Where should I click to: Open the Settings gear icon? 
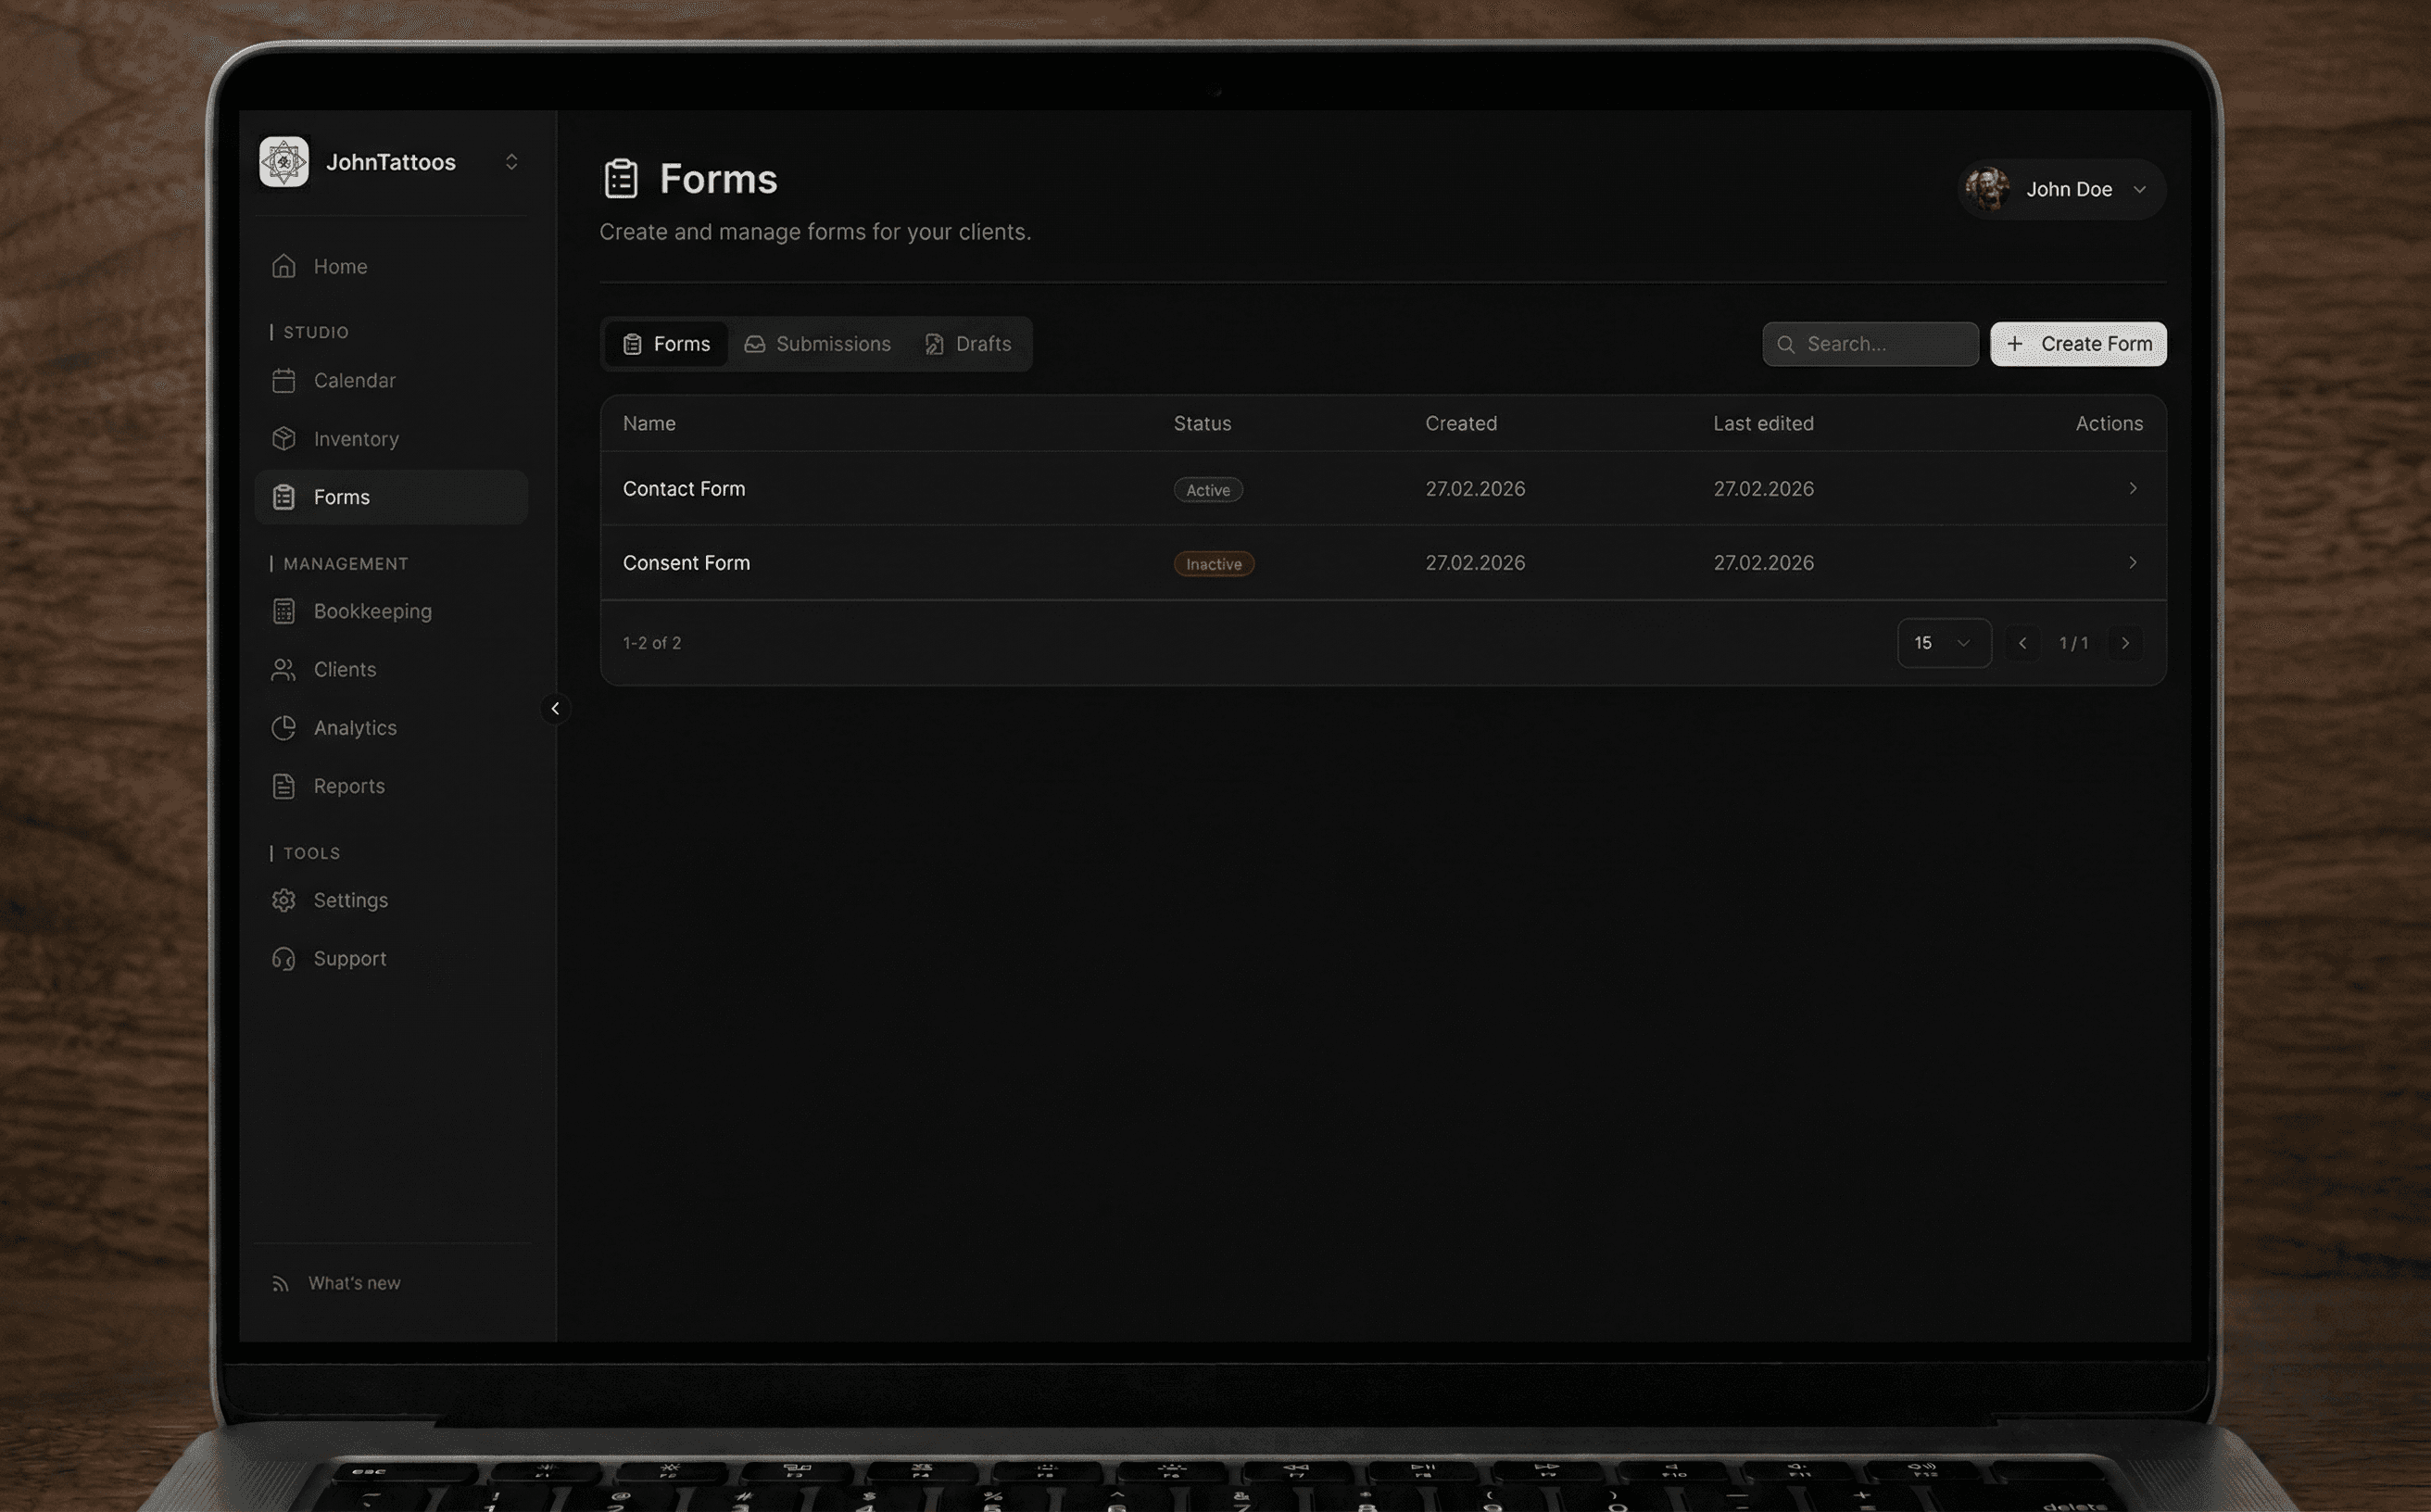tap(284, 900)
